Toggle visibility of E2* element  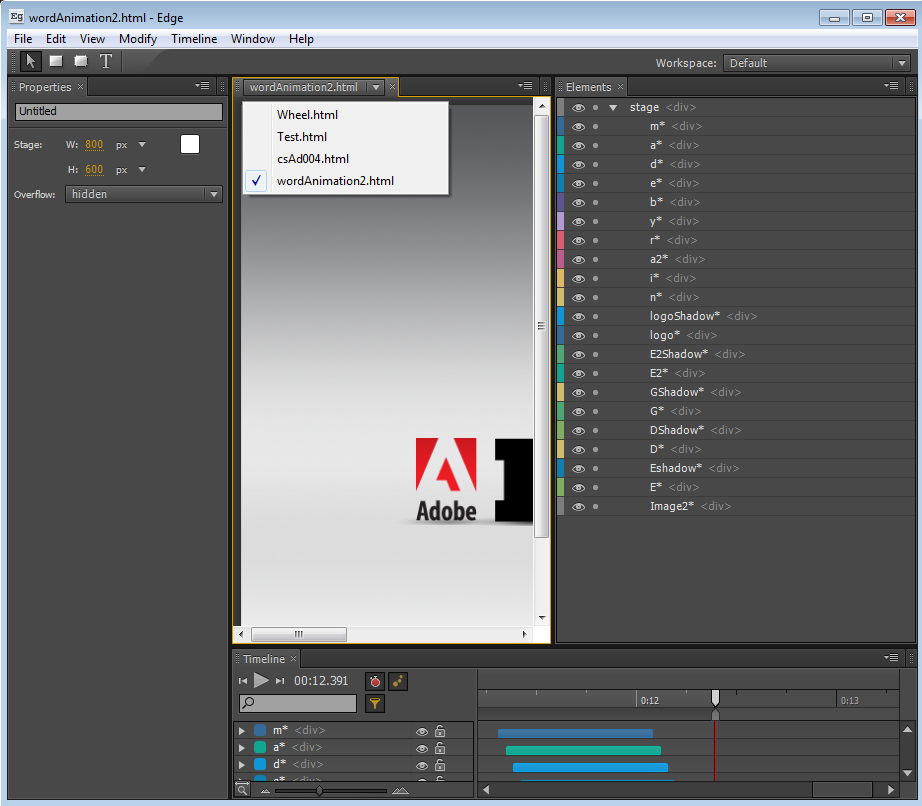(x=579, y=373)
